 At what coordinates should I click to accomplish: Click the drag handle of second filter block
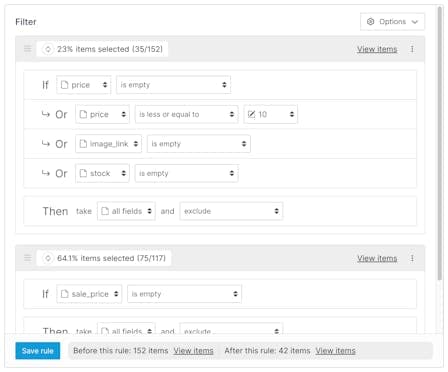pos(28,258)
